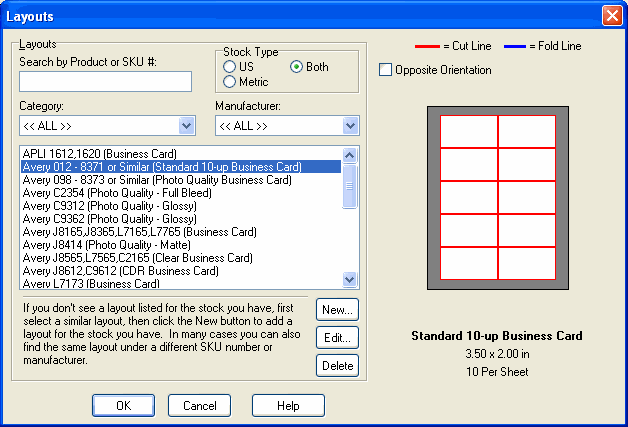This screenshot has width=628, height=427.
Task: Select Avery C9362 (Photo Quality - Glossy)
Action: coord(181,219)
